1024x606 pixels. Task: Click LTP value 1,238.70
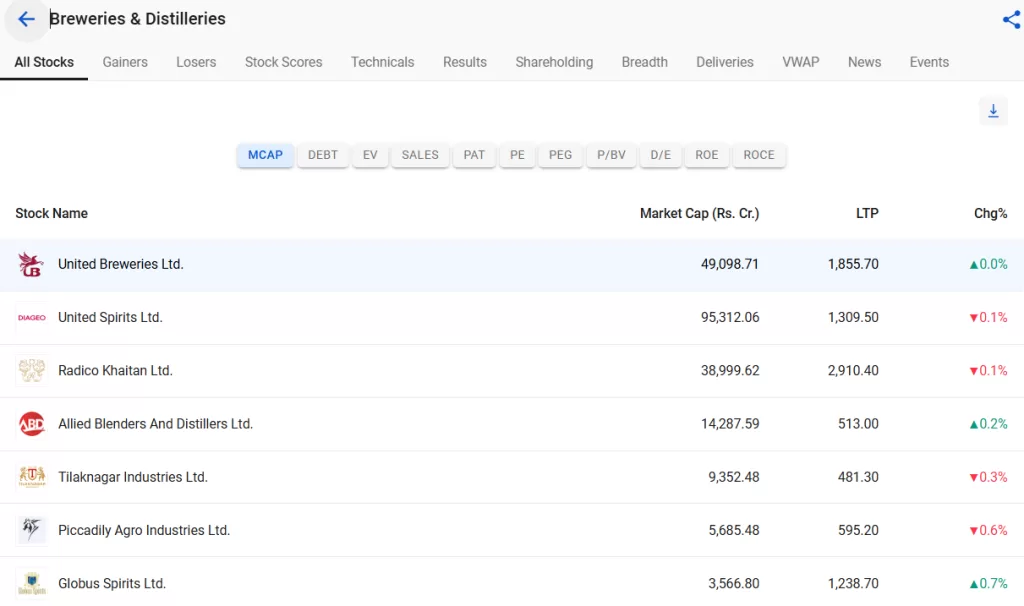coord(853,583)
